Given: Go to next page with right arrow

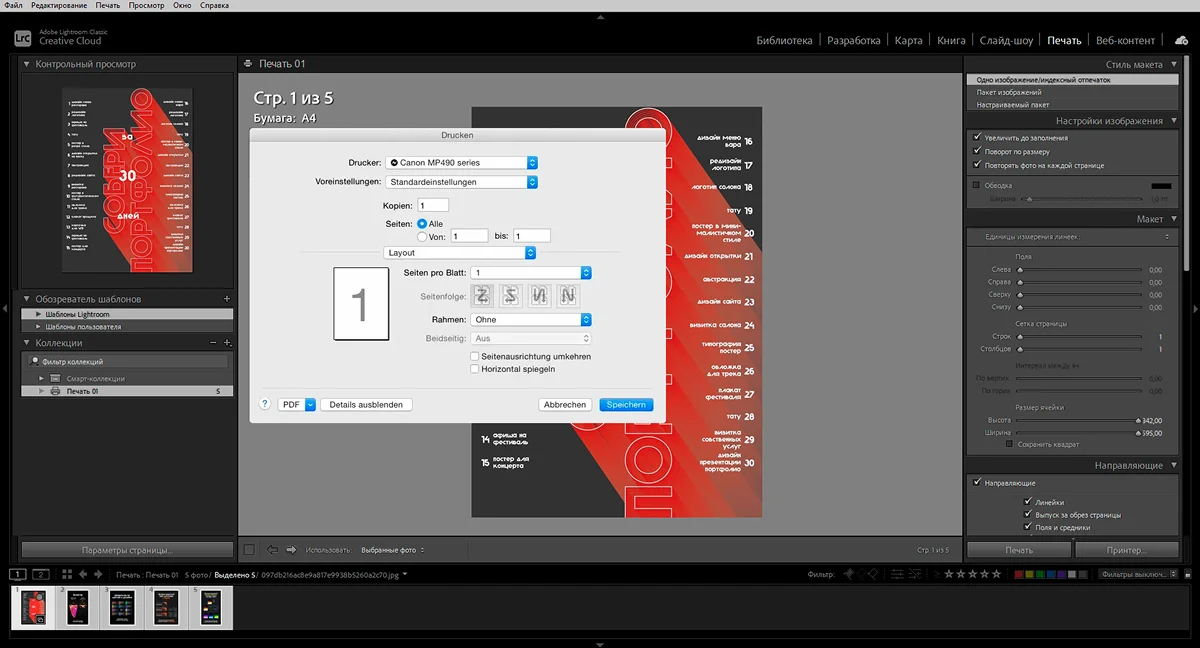Looking at the screenshot, I should pyautogui.click(x=291, y=549).
